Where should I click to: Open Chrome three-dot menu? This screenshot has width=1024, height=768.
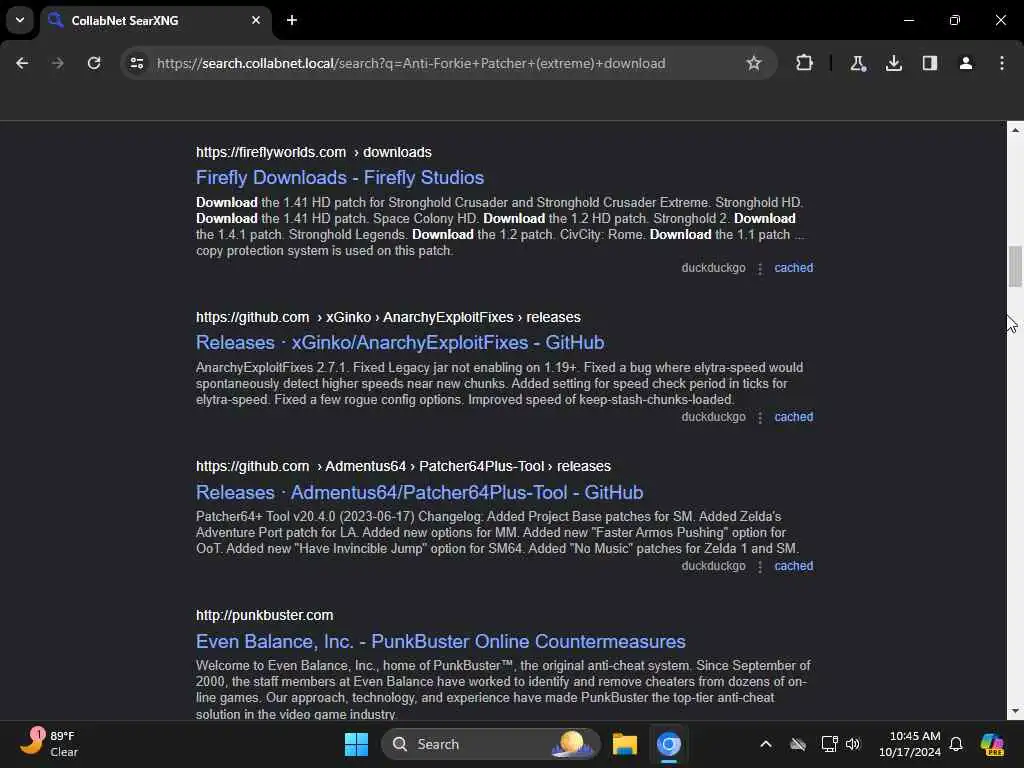[1002, 63]
